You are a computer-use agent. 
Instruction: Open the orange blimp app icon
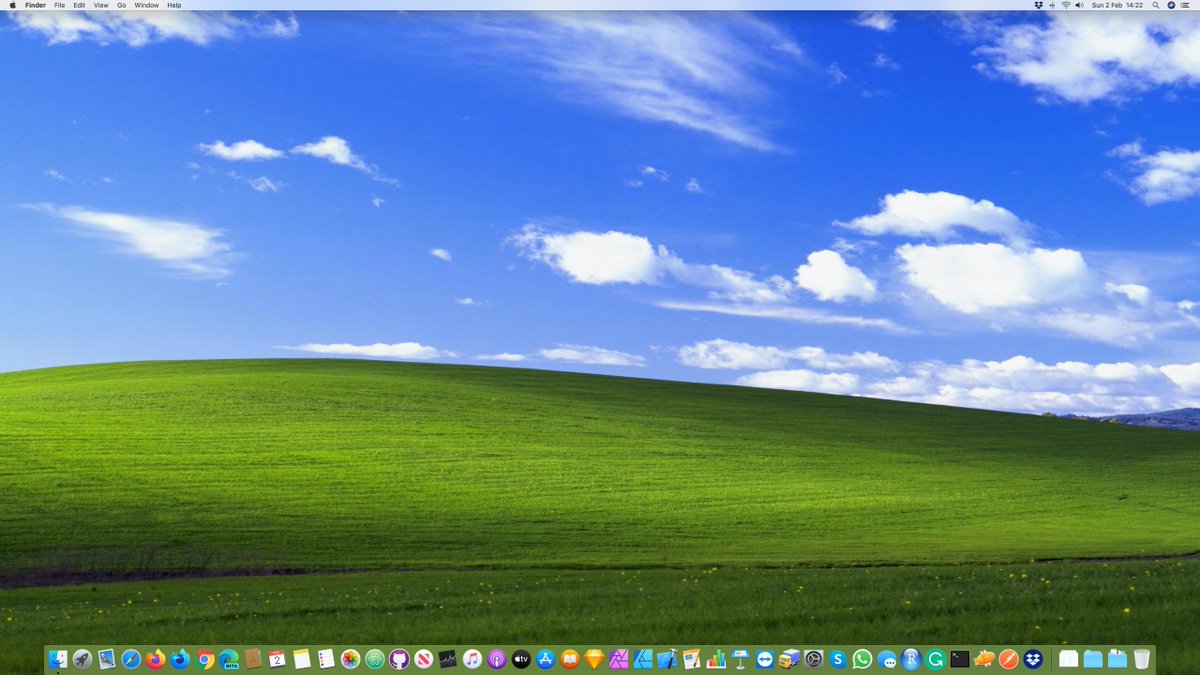(984, 659)
